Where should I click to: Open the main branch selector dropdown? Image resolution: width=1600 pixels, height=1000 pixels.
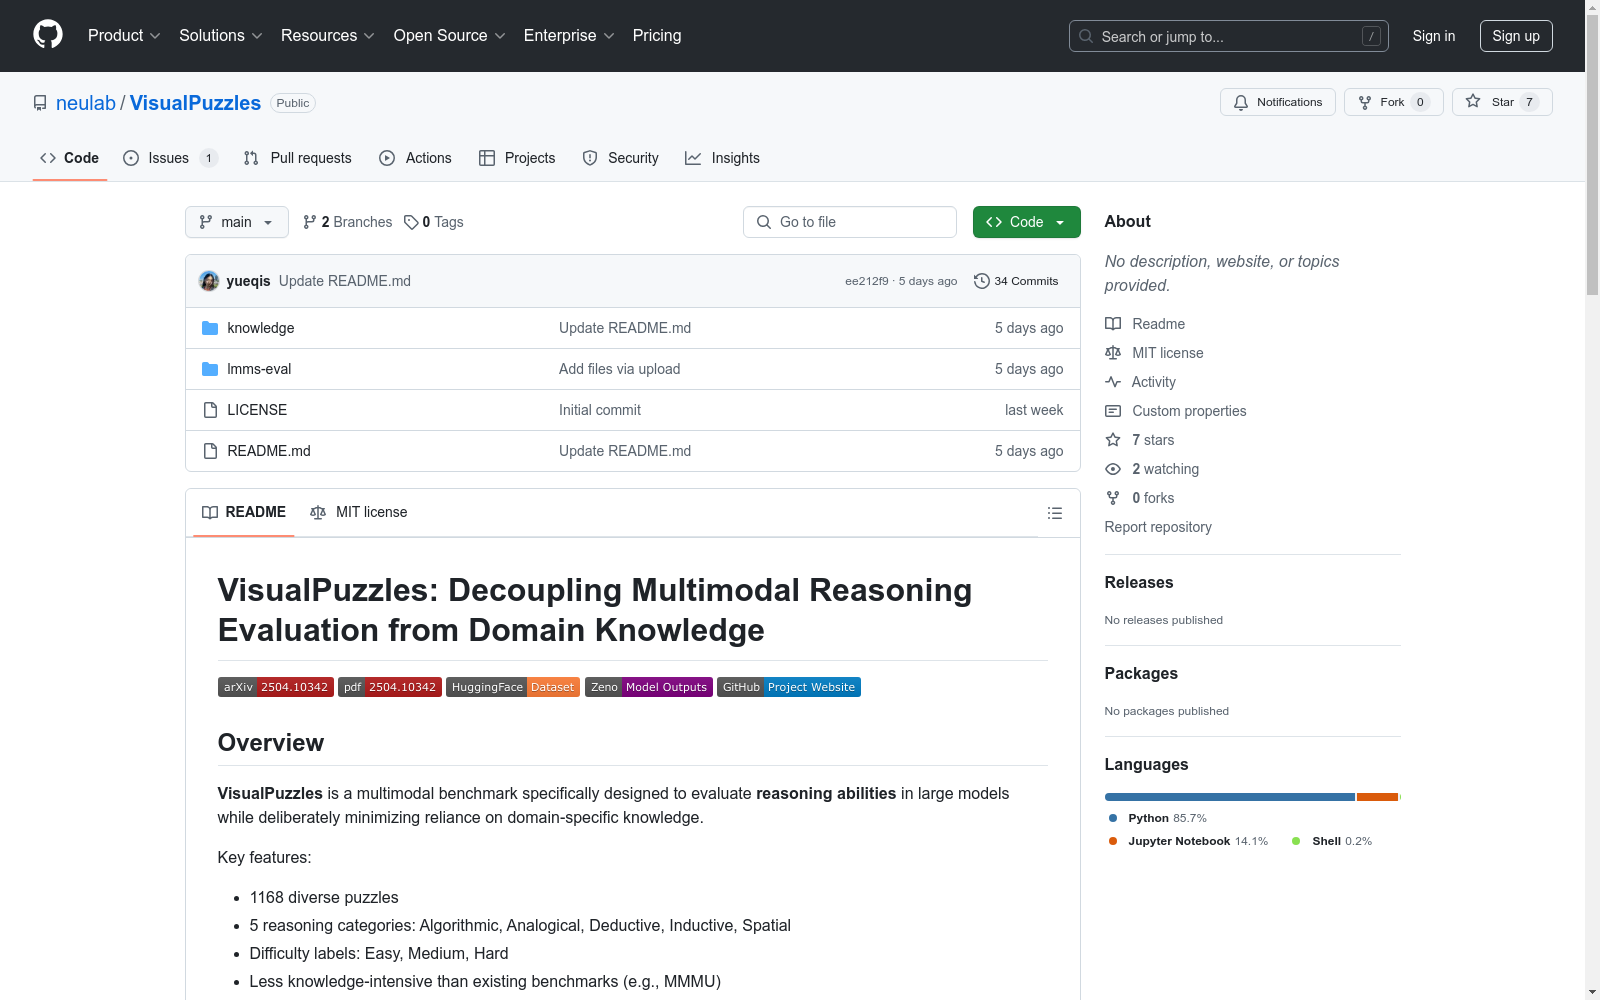click(237, 222)
